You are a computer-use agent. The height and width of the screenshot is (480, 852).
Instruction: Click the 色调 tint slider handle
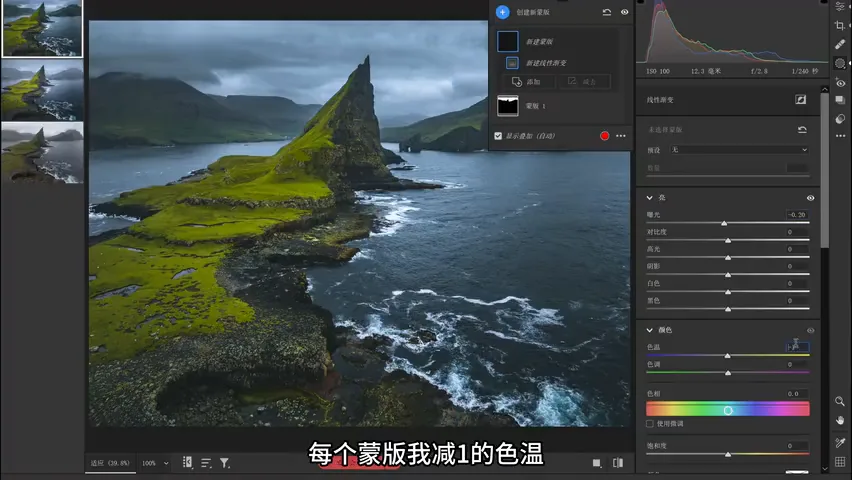click(728, 373)
